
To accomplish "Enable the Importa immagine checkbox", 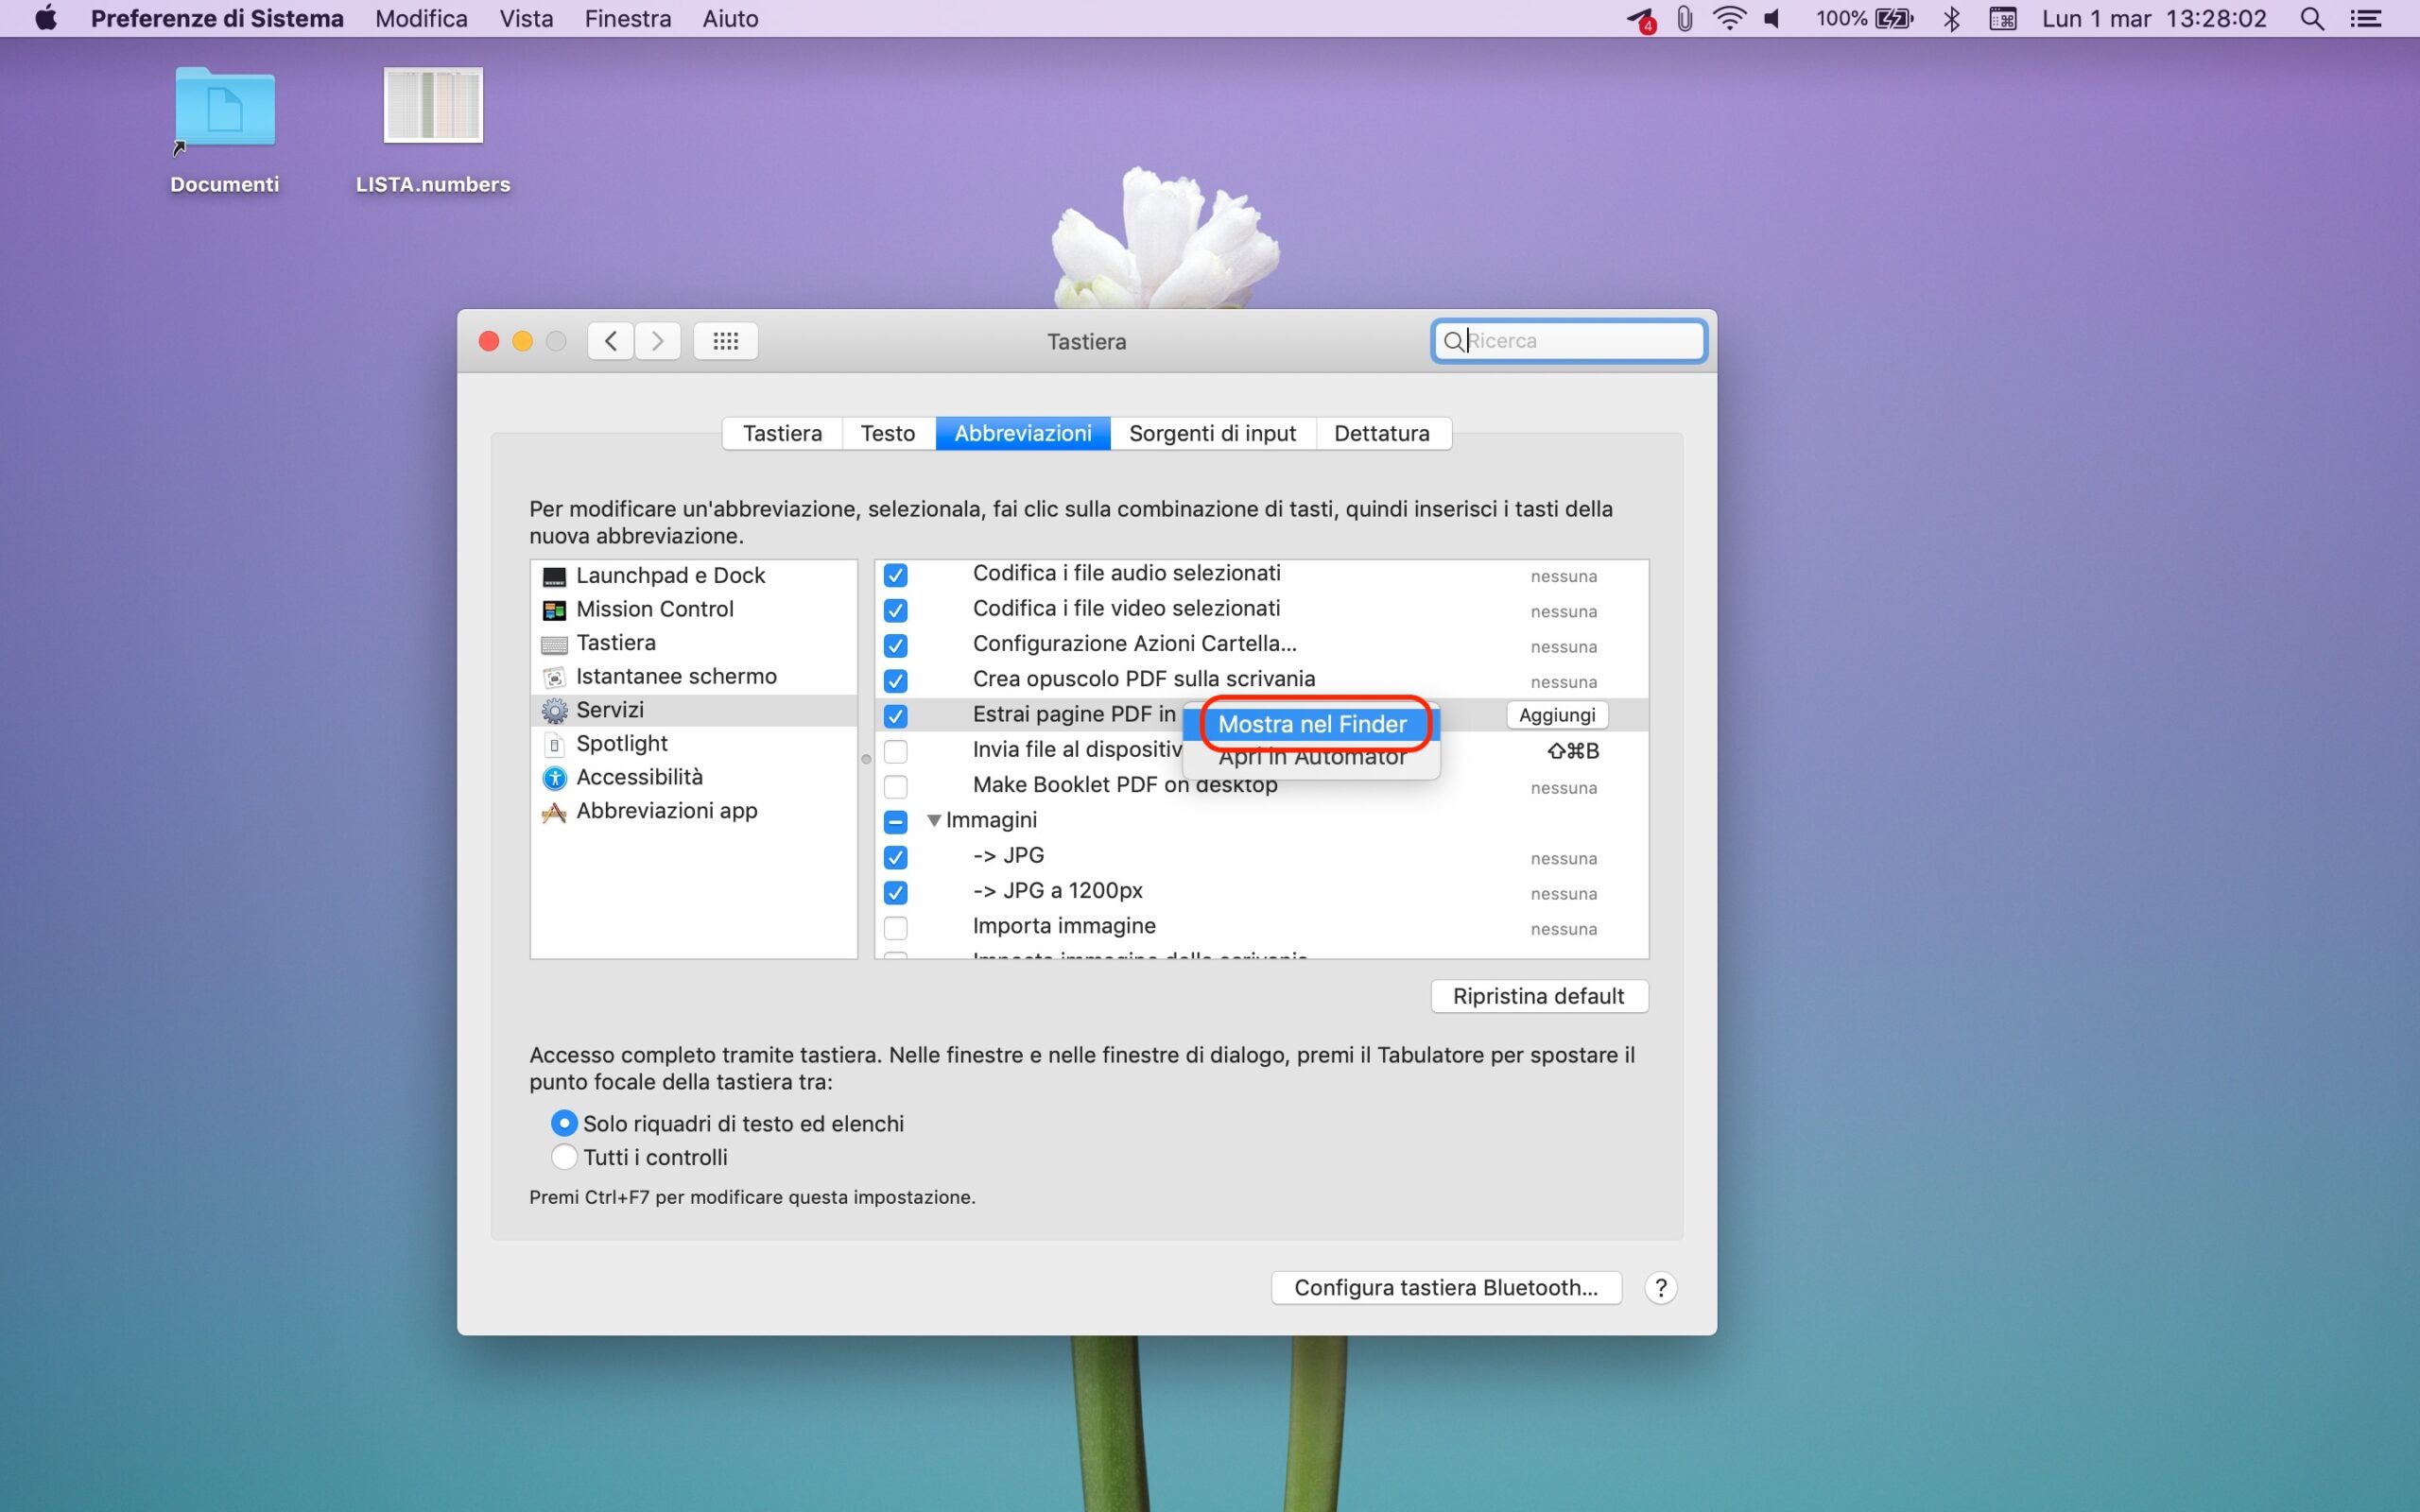I will (895, 928).
